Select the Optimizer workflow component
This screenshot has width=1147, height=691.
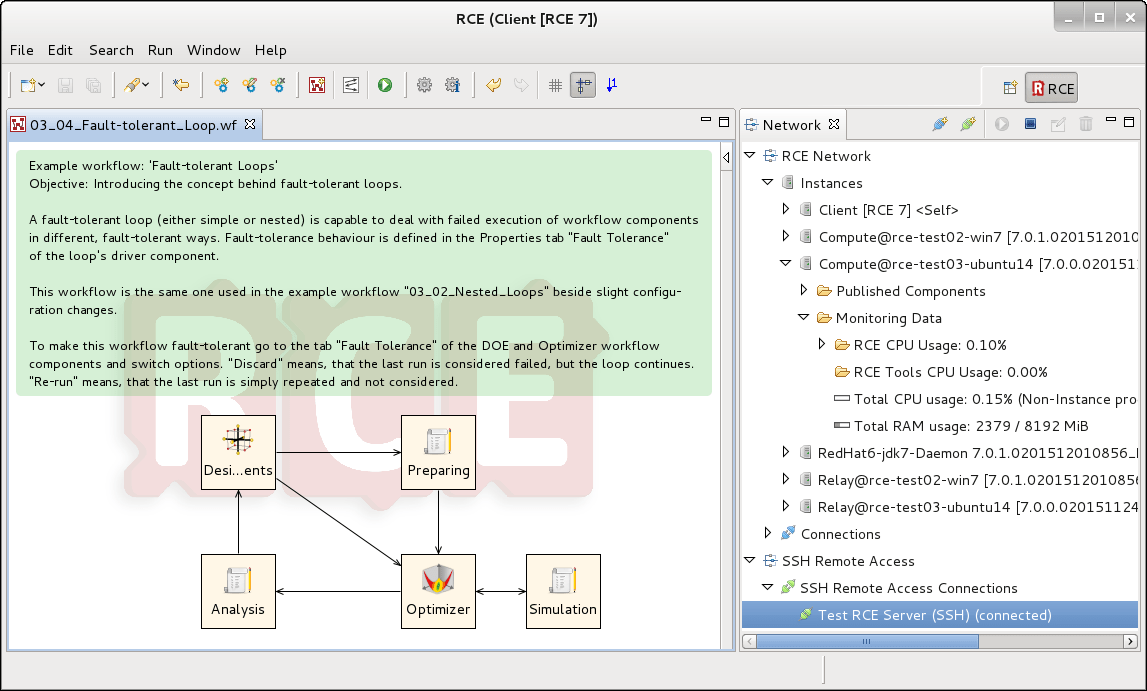438,592
